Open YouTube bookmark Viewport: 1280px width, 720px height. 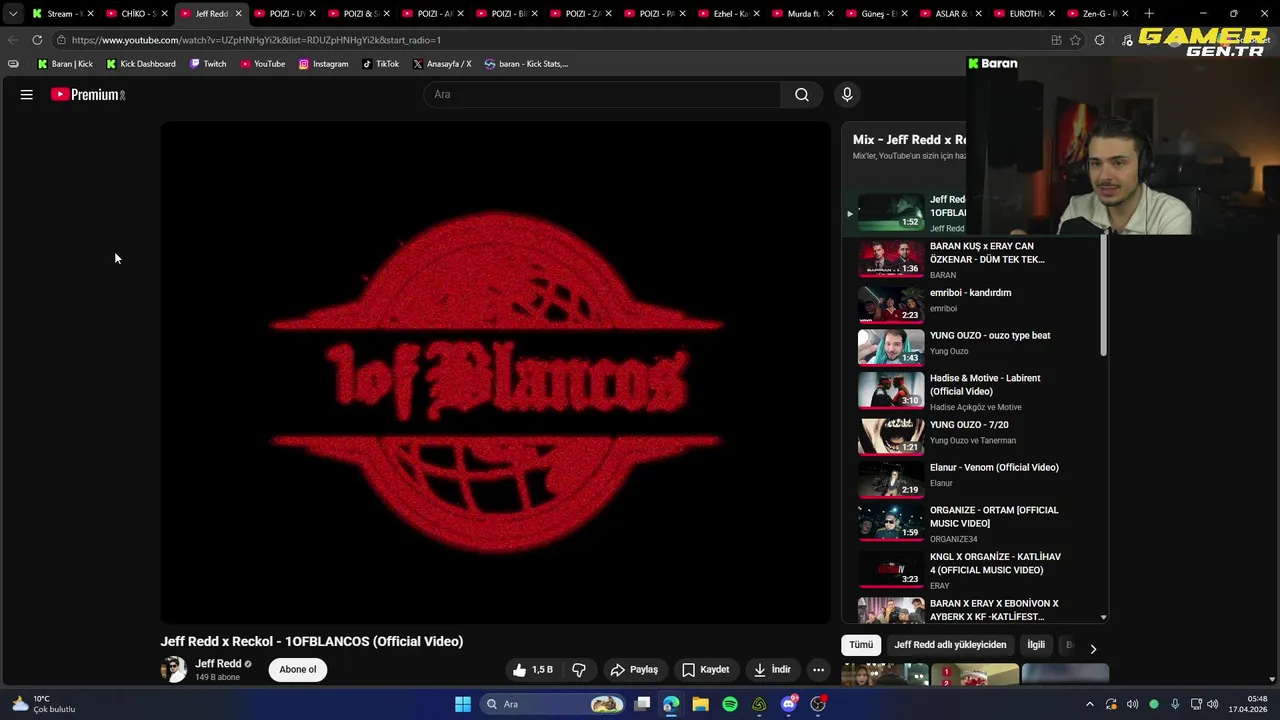click(263, 64)
